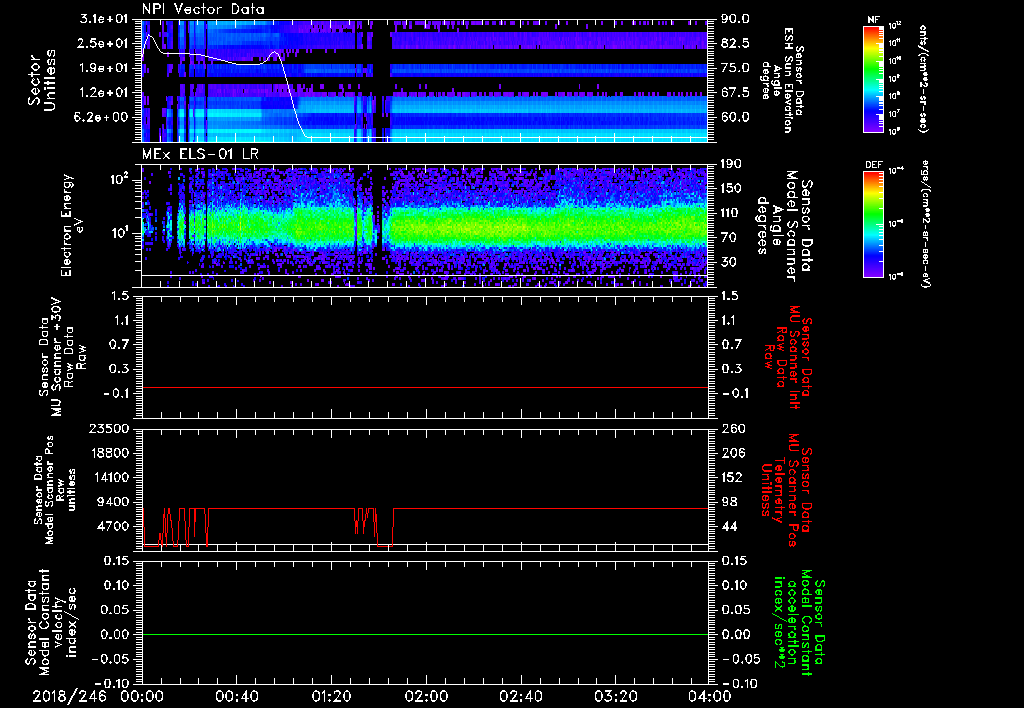Screen dimensions: 1024x708
Task: Select the red MU Scanner Inh axis title
Action: click(788, 357)
